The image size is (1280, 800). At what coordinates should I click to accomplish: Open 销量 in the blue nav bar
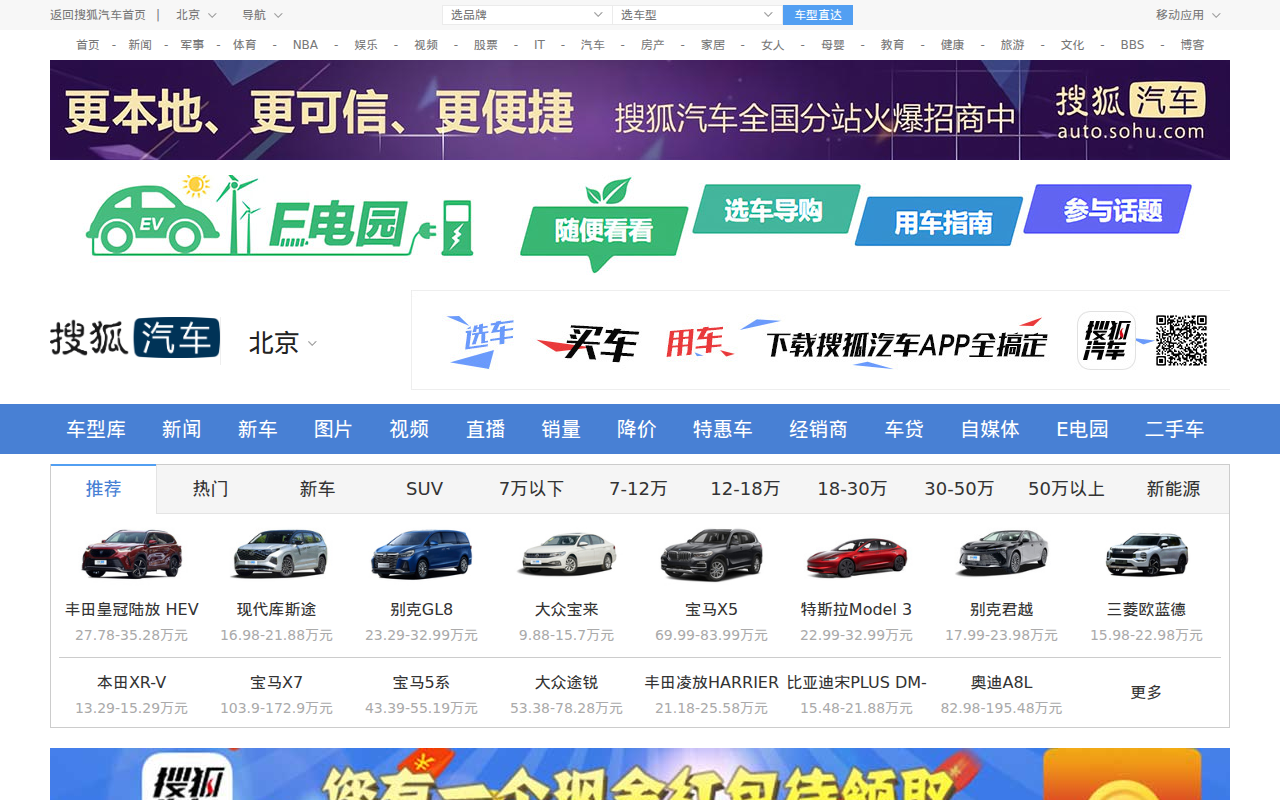click(x=561, y=429)
